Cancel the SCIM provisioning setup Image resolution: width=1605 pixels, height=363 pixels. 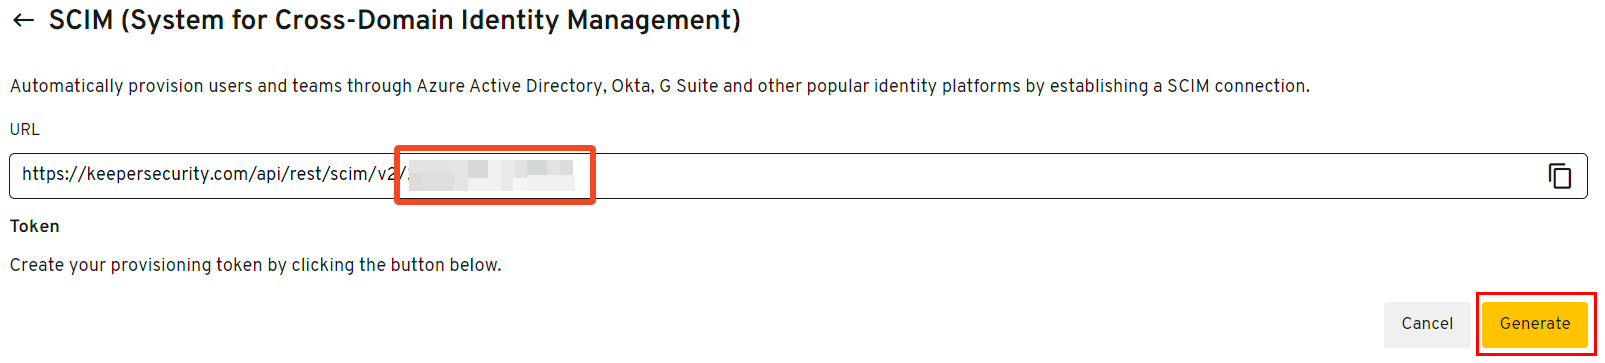(x=1427, y=324)
